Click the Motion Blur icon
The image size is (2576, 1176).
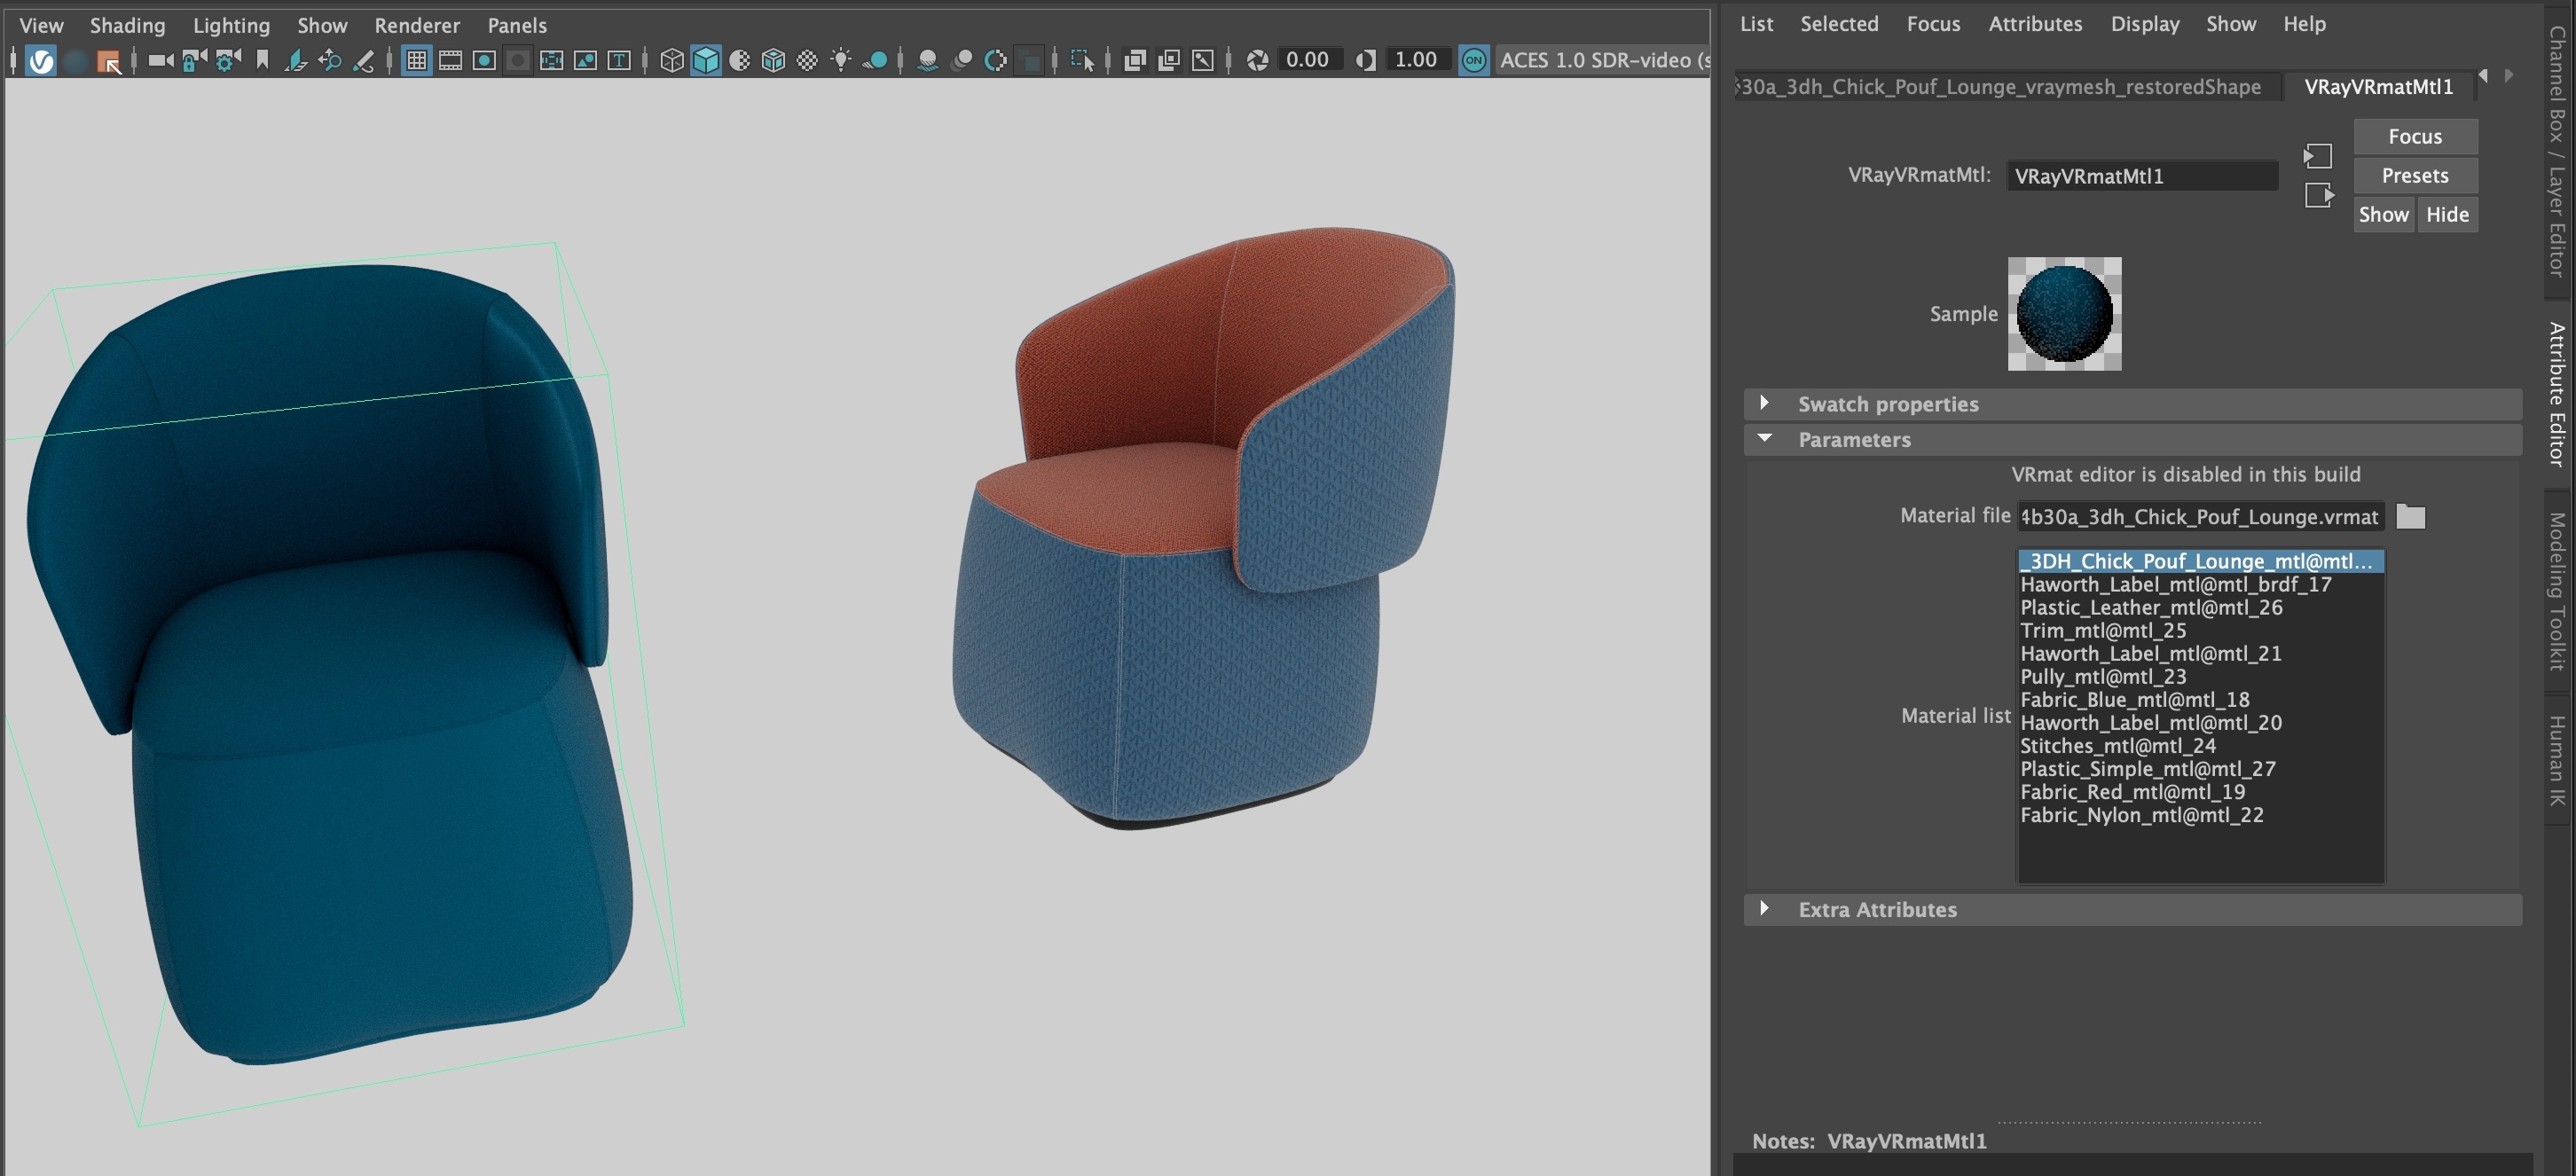click(962, 61)
